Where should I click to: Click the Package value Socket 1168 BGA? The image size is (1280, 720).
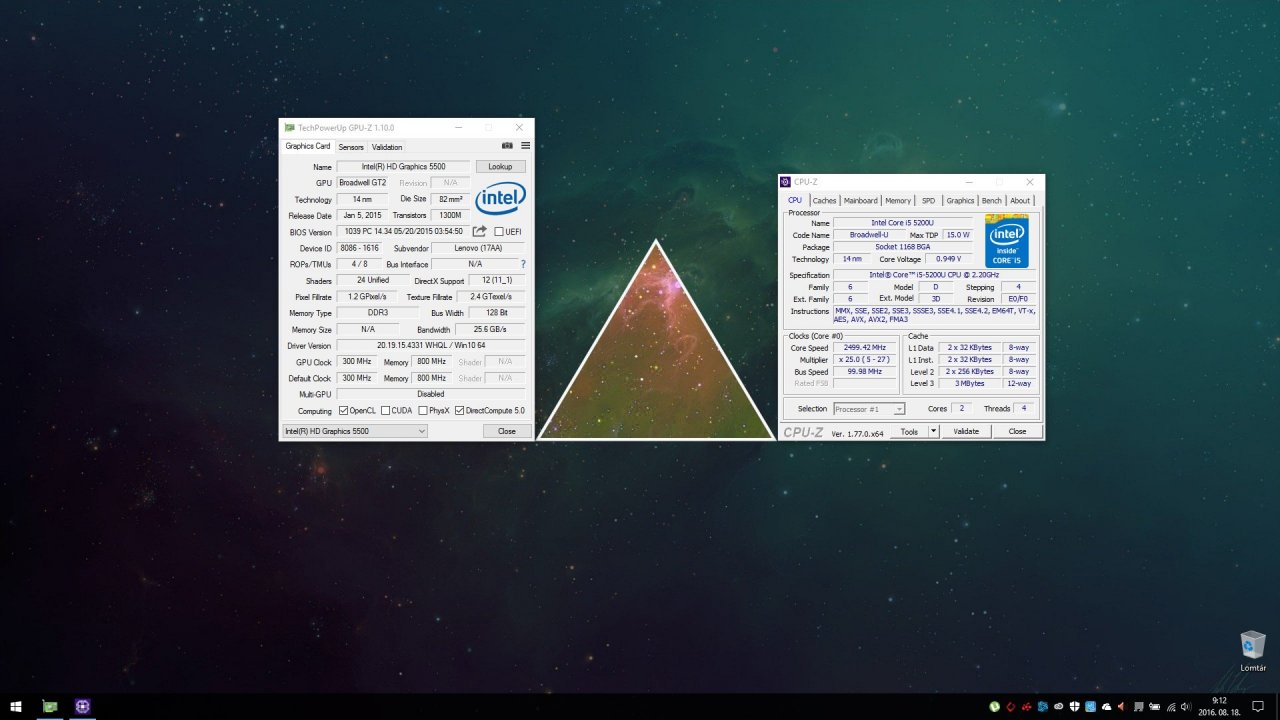pyautogui.click(x=903, y=247)
